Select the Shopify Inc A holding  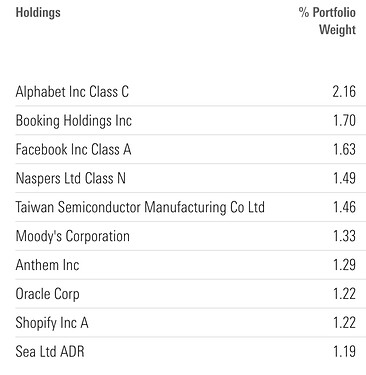click(x=52, y=323)
